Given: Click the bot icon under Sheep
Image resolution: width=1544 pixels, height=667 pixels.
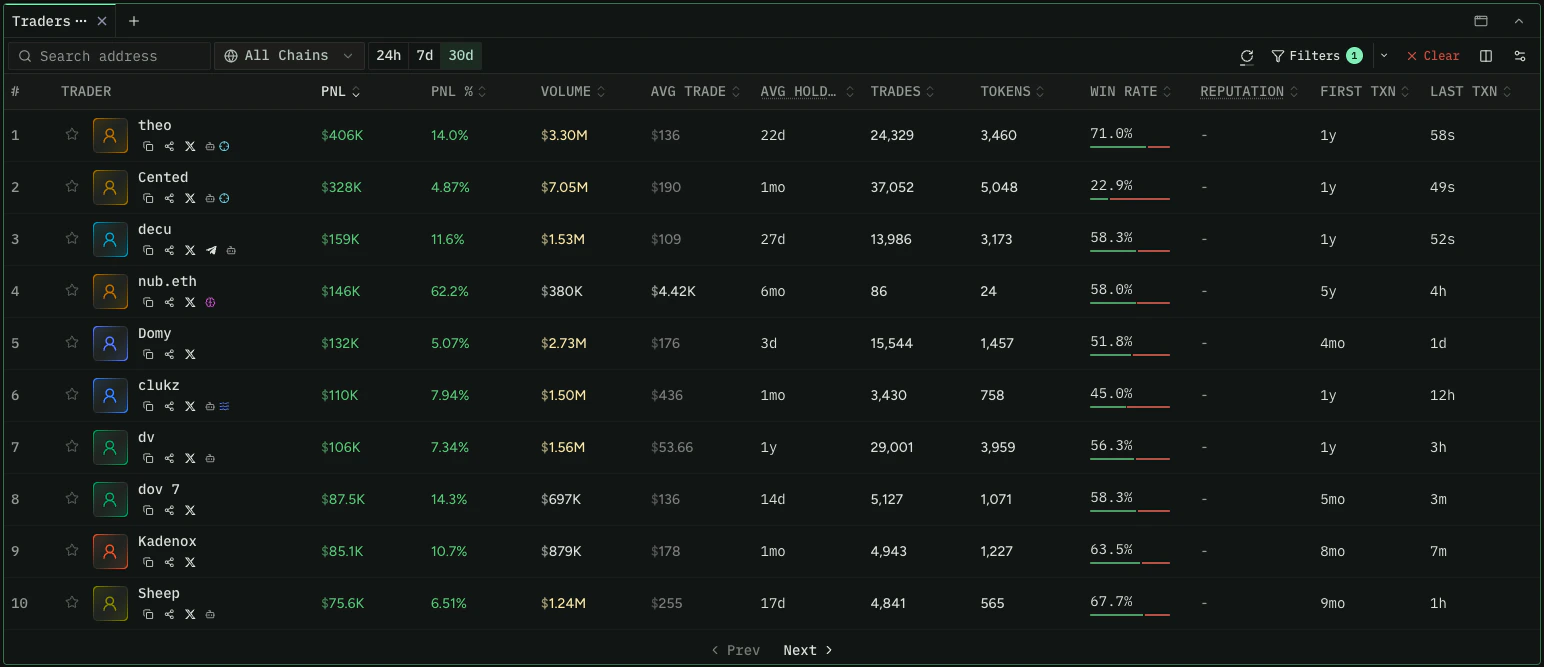Looking at the screenshot, I should point(210,614).
